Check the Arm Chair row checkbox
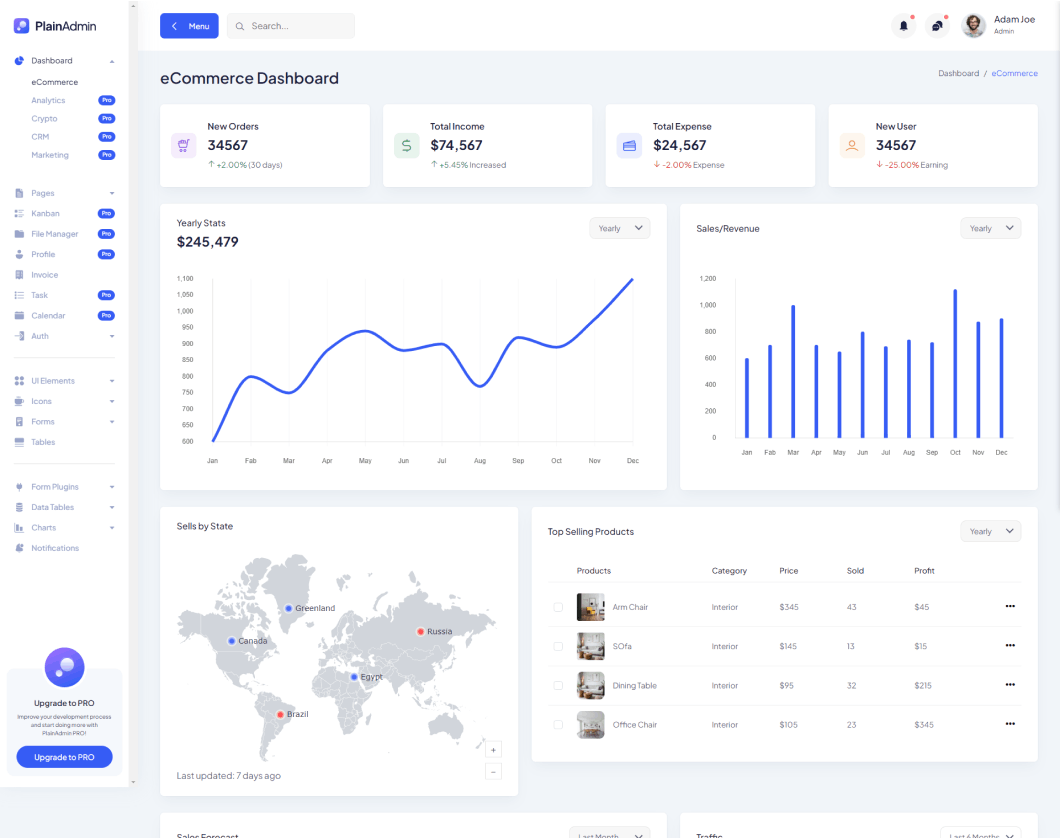Screen dimensions: 1060x838 [x=558, y=607]
